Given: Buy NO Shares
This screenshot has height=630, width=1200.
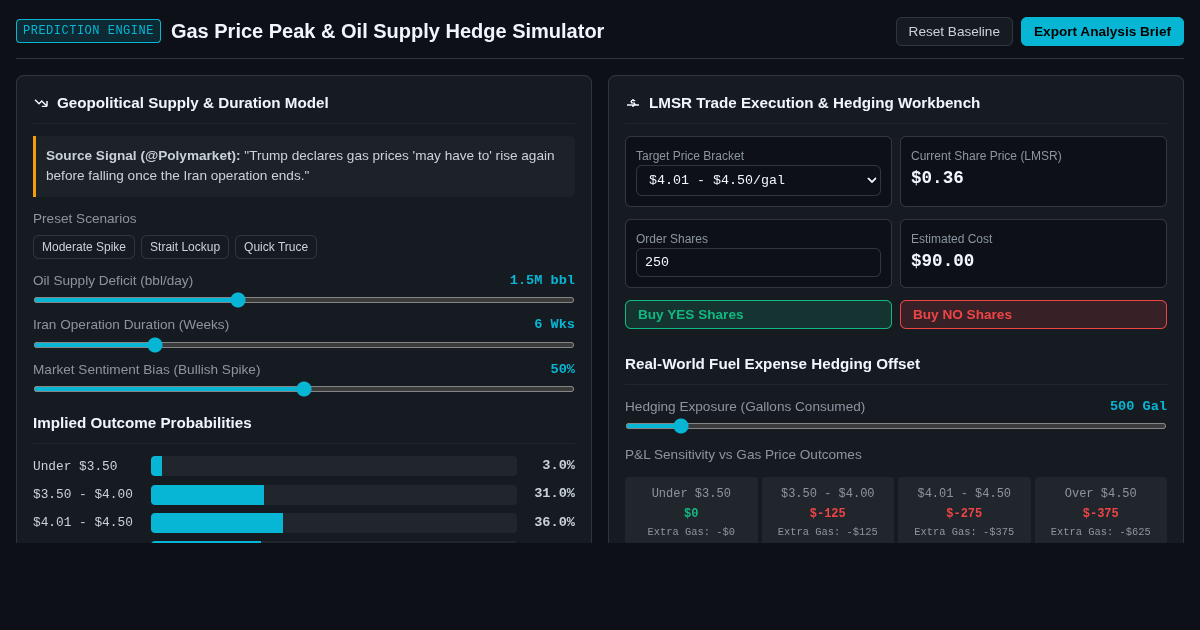Looking at the screenshot, I should click(1033, 314).
